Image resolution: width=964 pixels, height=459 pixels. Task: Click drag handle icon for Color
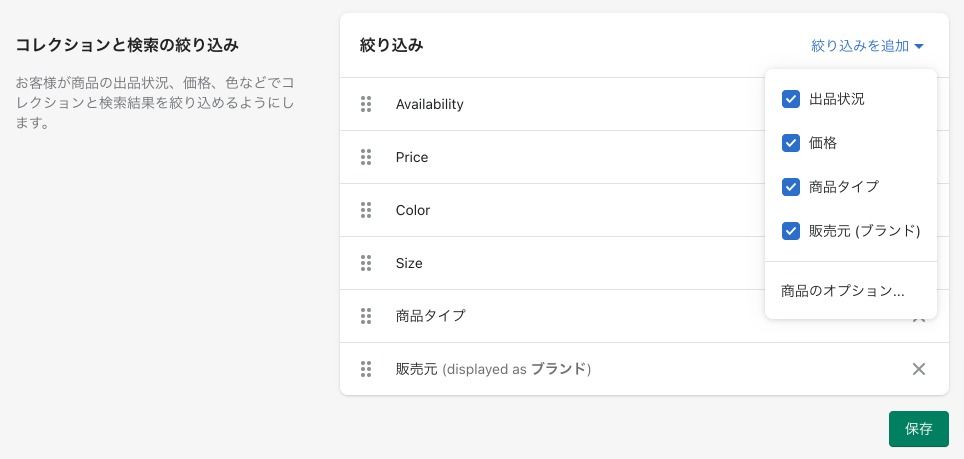click(366, 210)
